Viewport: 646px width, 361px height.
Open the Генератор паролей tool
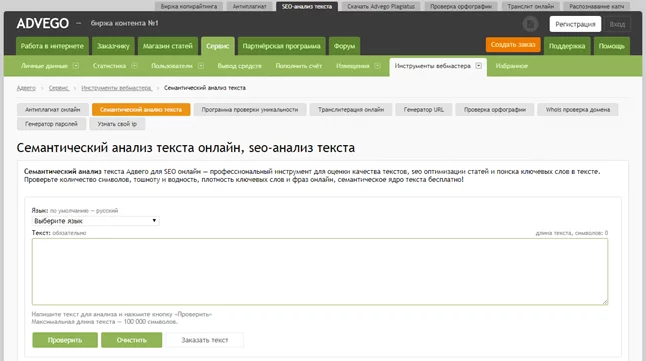click(x=51, y=124)
